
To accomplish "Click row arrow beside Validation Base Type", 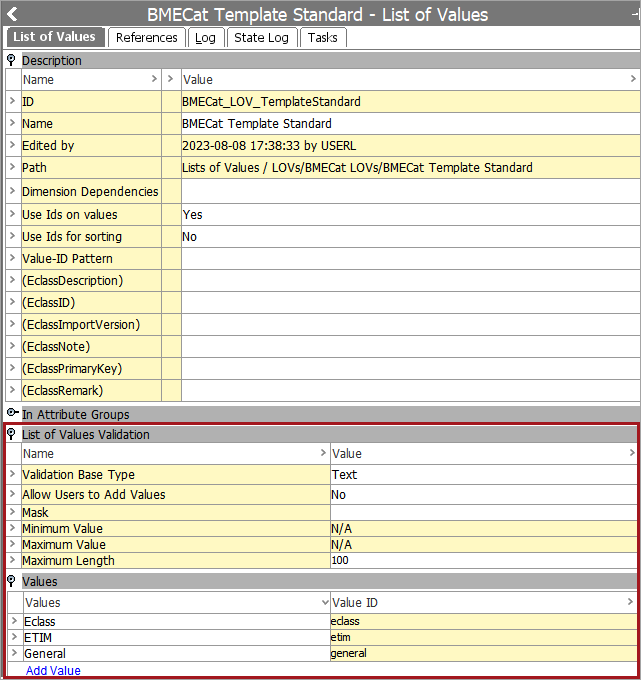I will point(12,475).
